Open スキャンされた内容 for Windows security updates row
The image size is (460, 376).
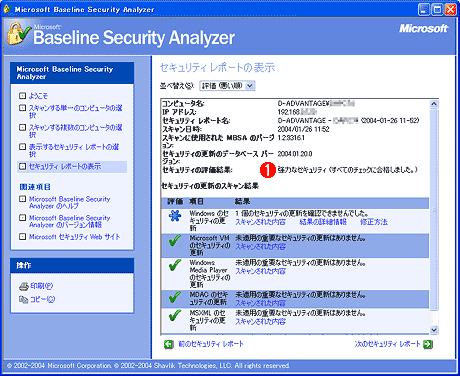pos(260,222)
